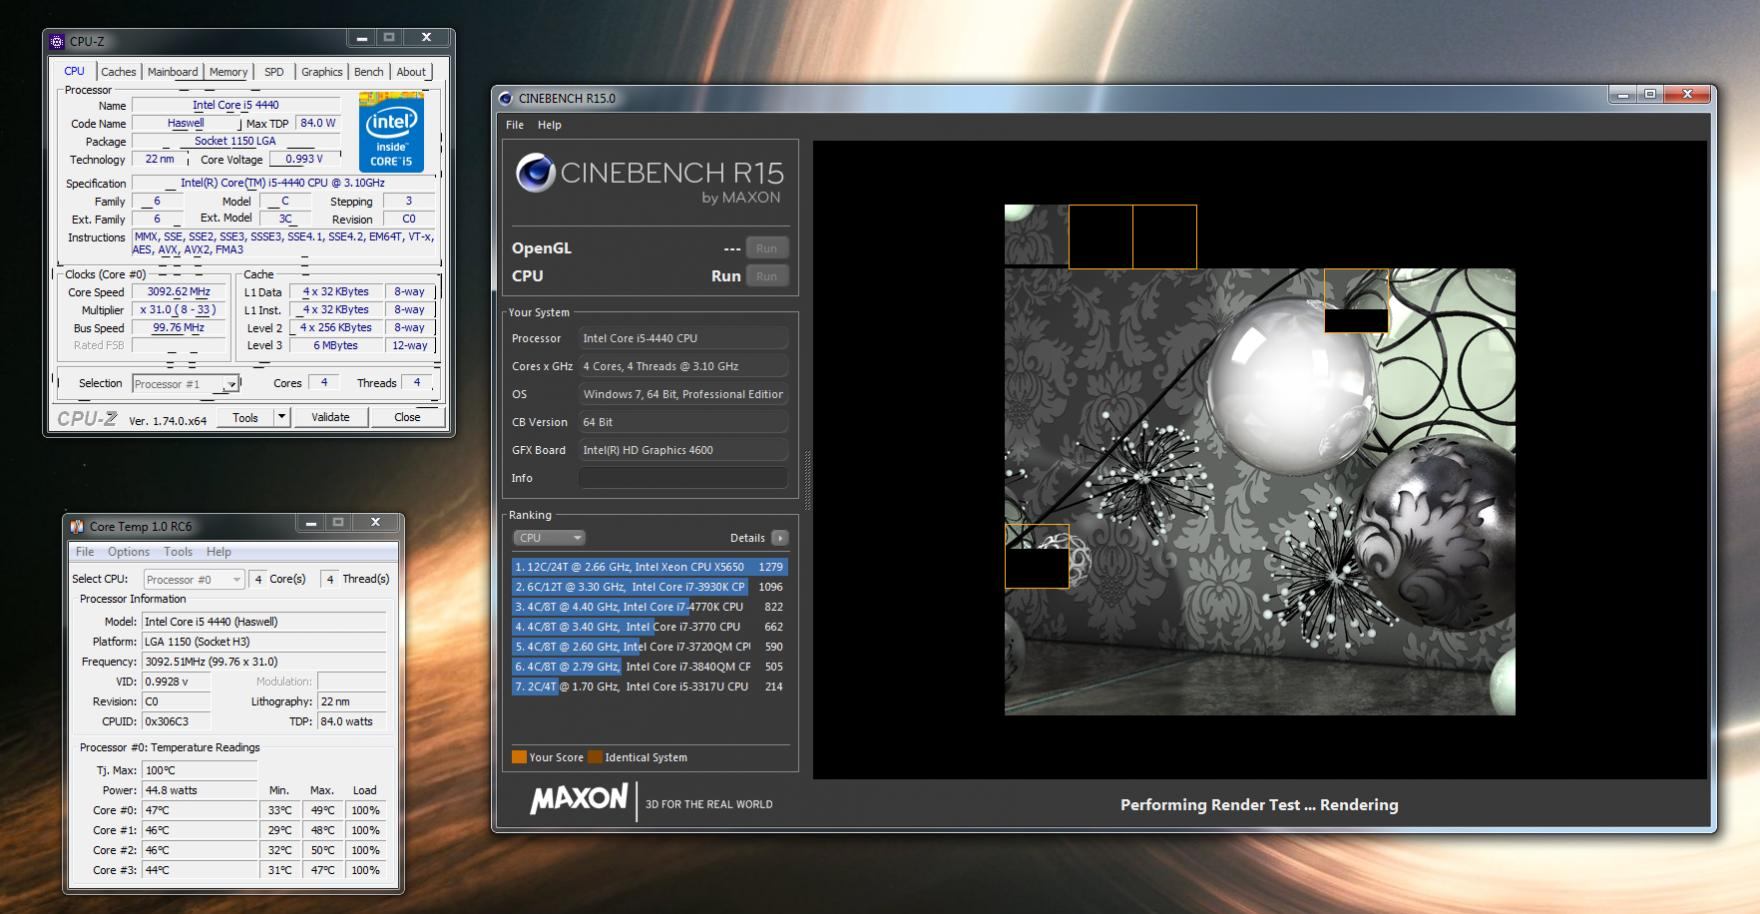Open the Cinebench File menu

tap(515, 125)
